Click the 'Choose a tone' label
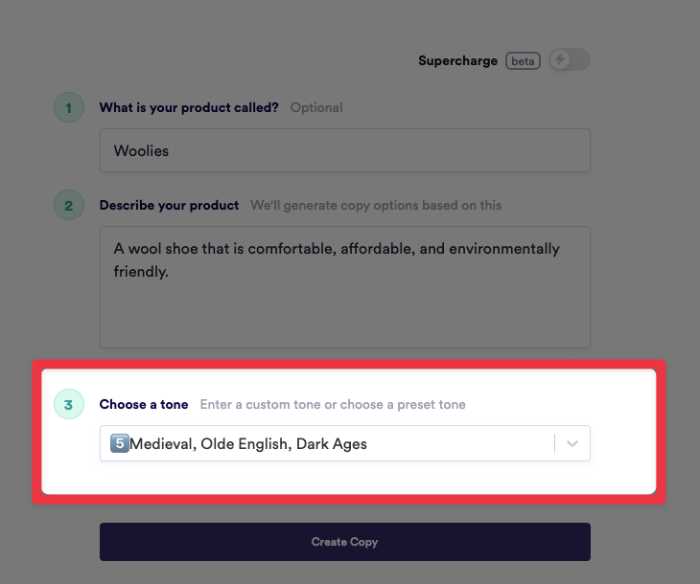 (x=144, y=405)
